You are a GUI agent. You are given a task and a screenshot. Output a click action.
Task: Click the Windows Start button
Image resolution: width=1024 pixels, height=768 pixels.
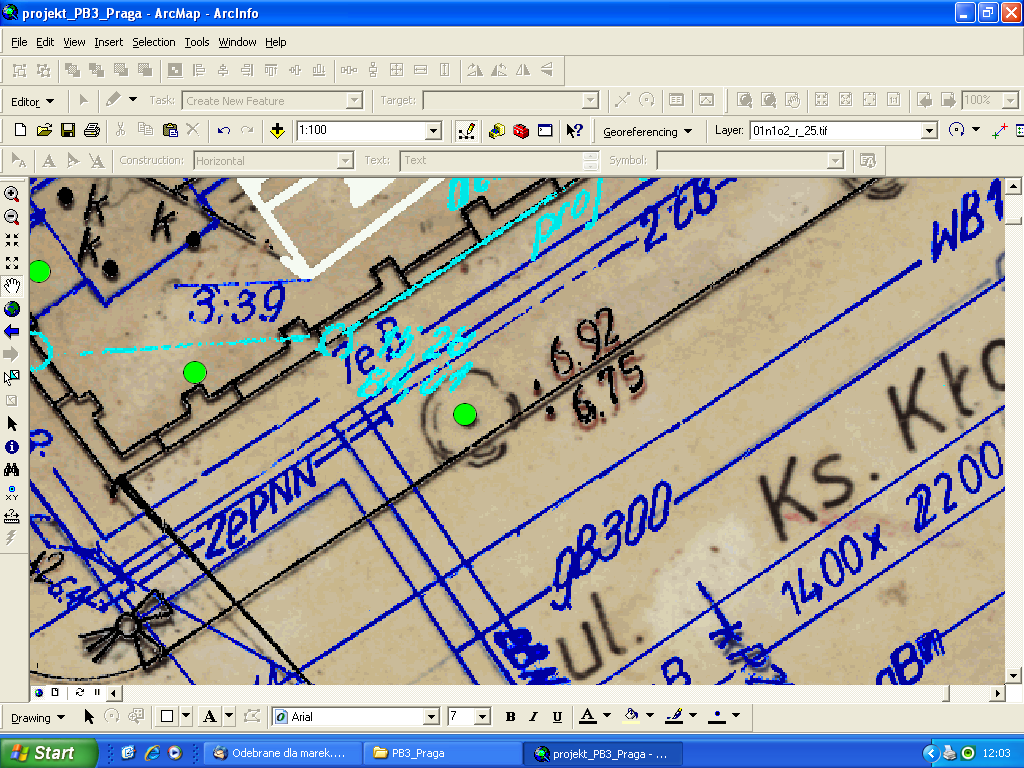pyautogui.click(x=48, y=753)
